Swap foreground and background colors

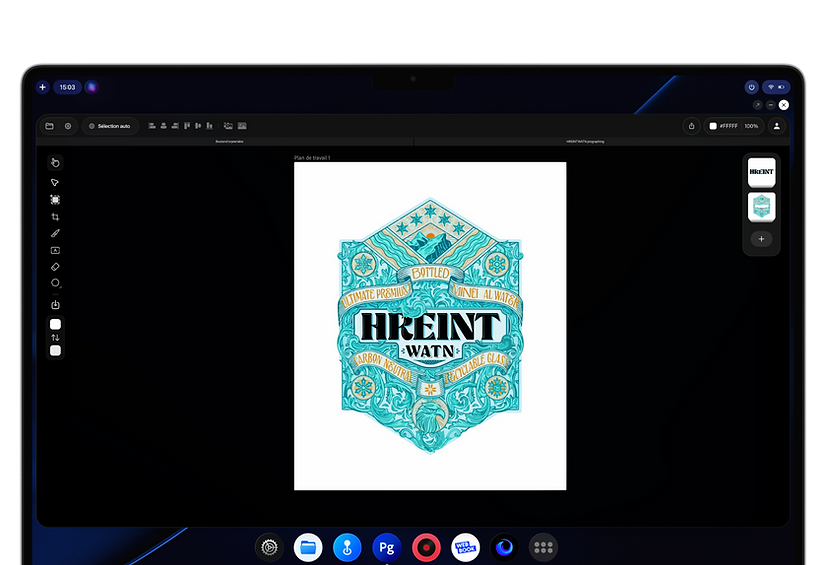click(x=55, y=337)
